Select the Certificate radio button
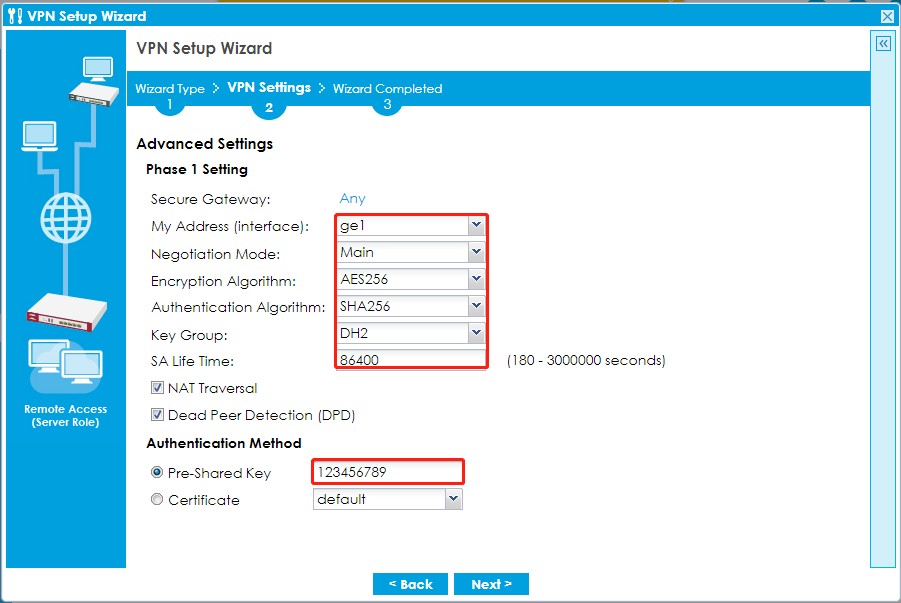 [x=156, y=498]
